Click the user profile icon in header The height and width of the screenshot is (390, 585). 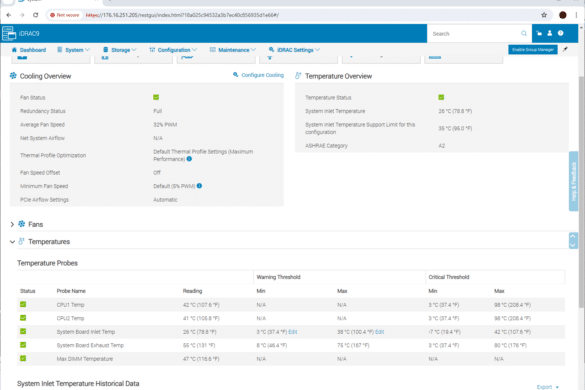coord(550,33)
